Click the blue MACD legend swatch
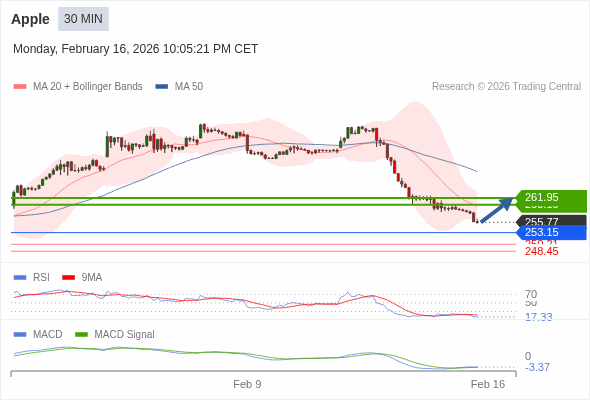 tap(20, 335)
